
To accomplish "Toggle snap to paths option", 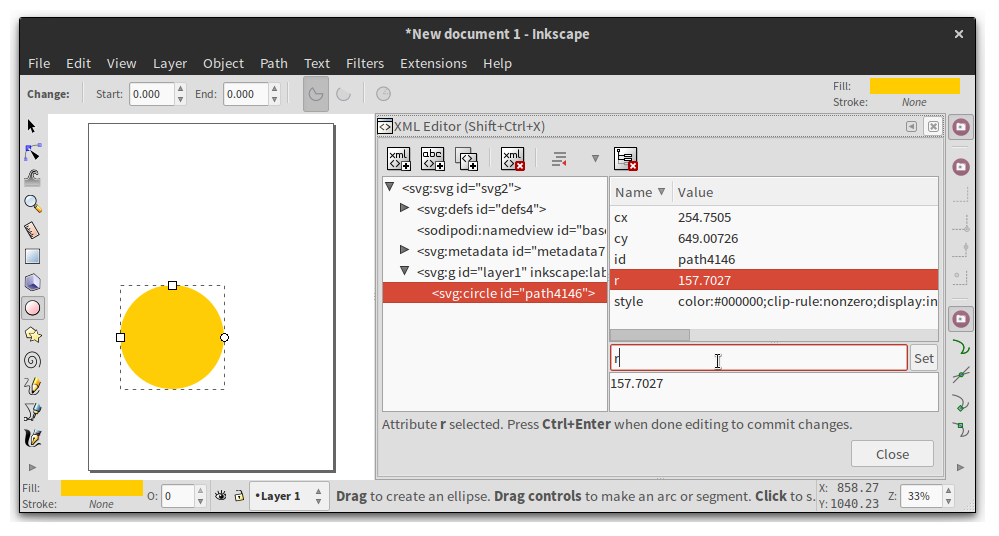I will tap(961, 347).
